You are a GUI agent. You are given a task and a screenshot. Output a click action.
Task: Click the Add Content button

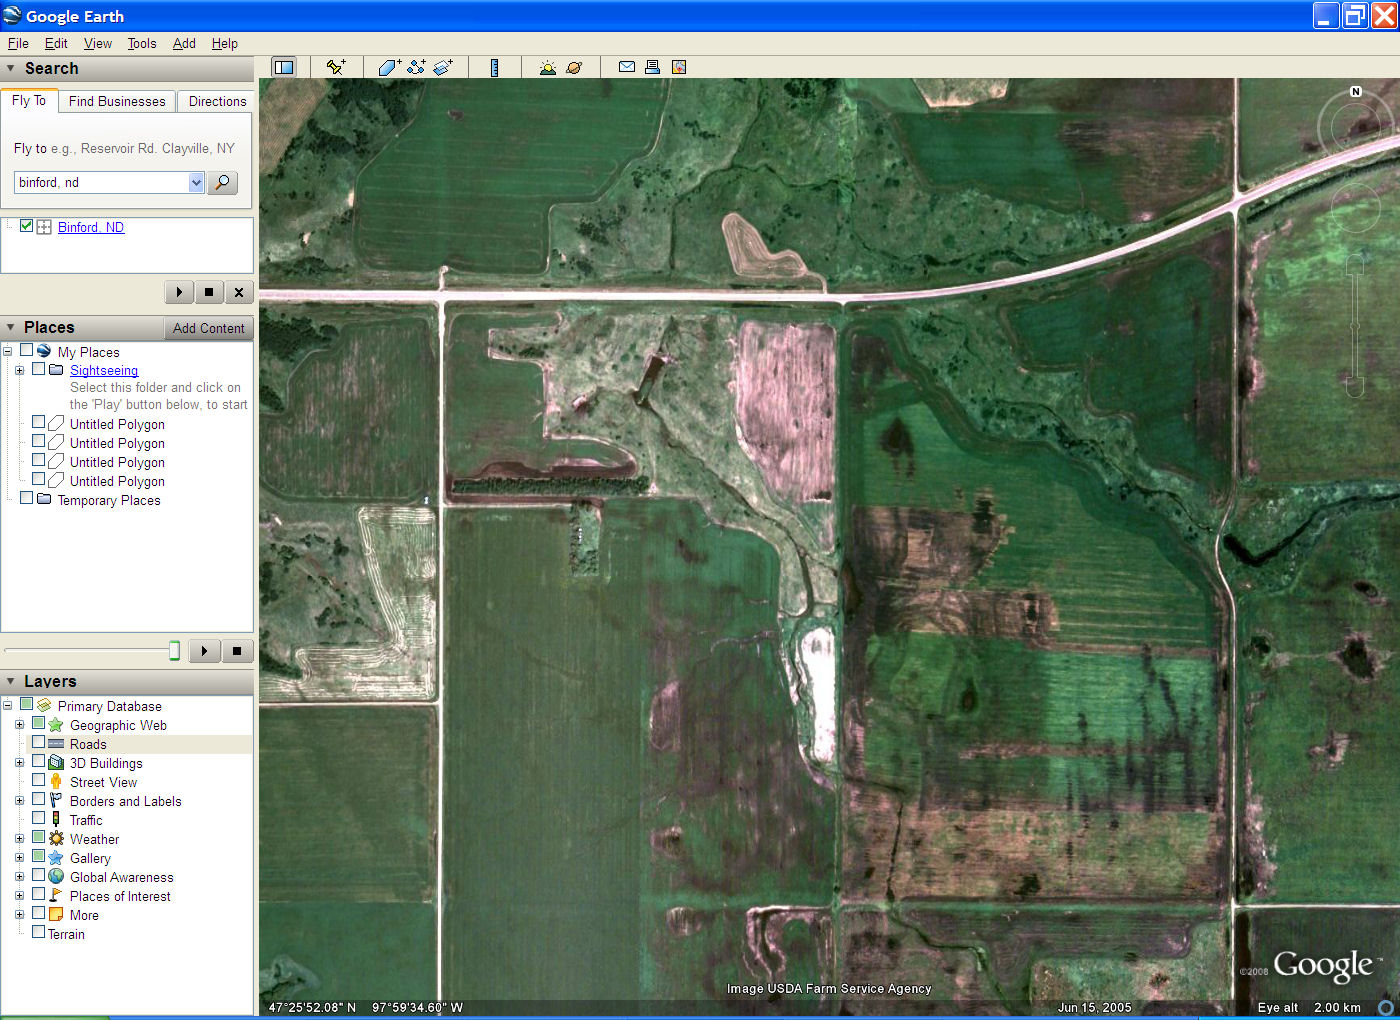click(208, 328)
